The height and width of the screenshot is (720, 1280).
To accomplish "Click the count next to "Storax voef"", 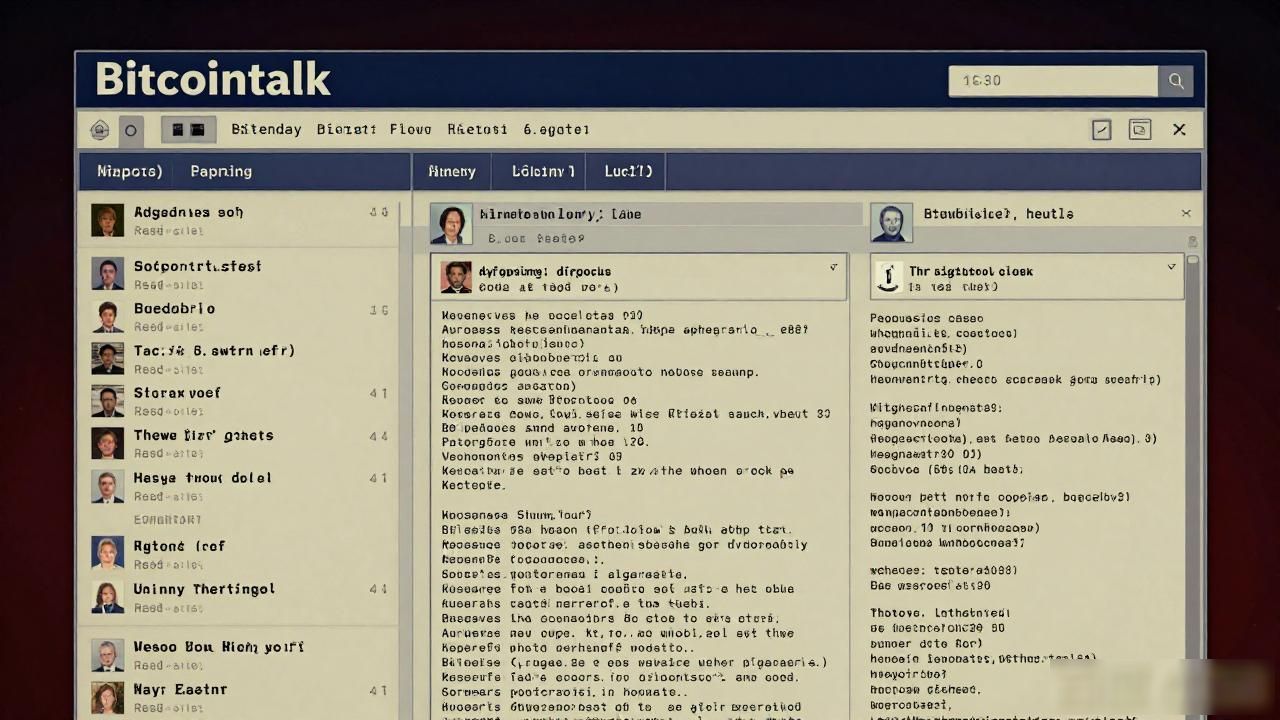I will 378,393.
